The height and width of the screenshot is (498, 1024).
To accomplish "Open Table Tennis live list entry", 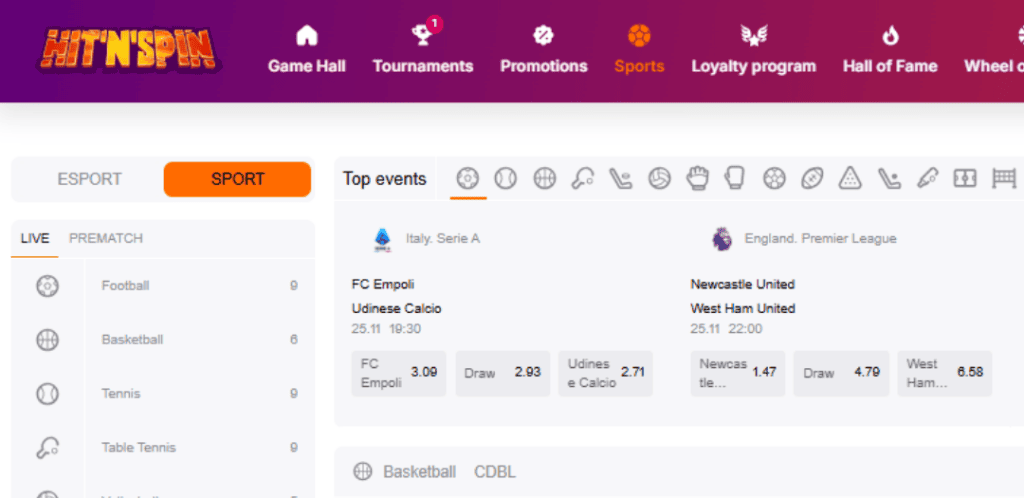I will [x=163, y=448].
